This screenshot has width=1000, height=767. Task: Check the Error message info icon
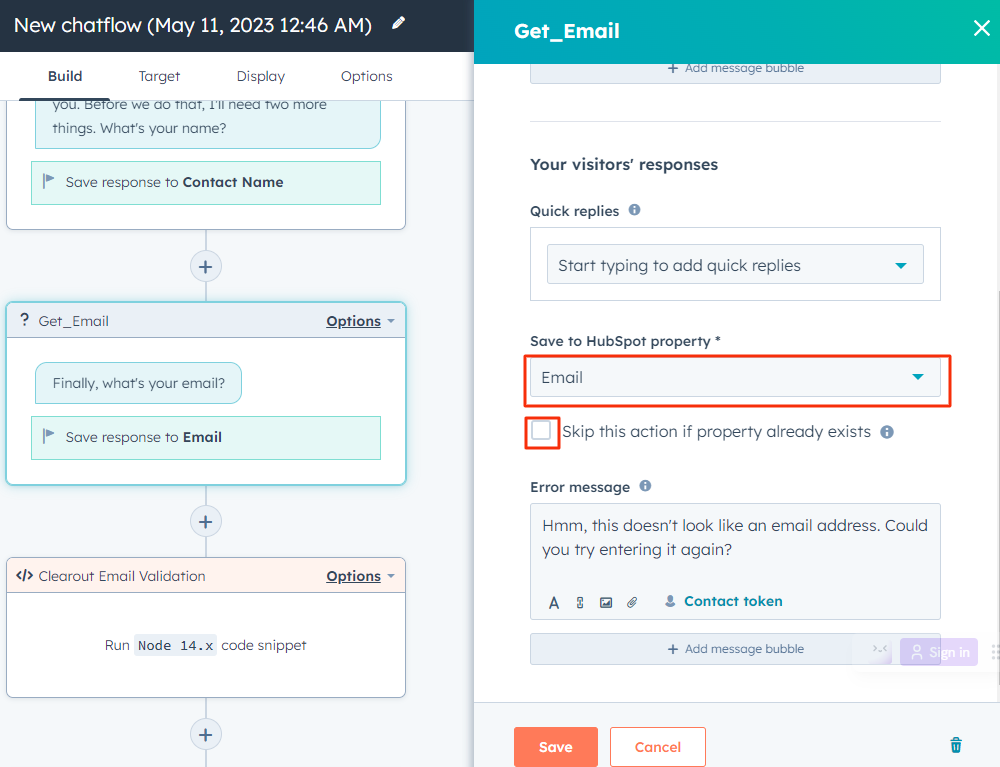pyautogui.click(x=645, y=487)
